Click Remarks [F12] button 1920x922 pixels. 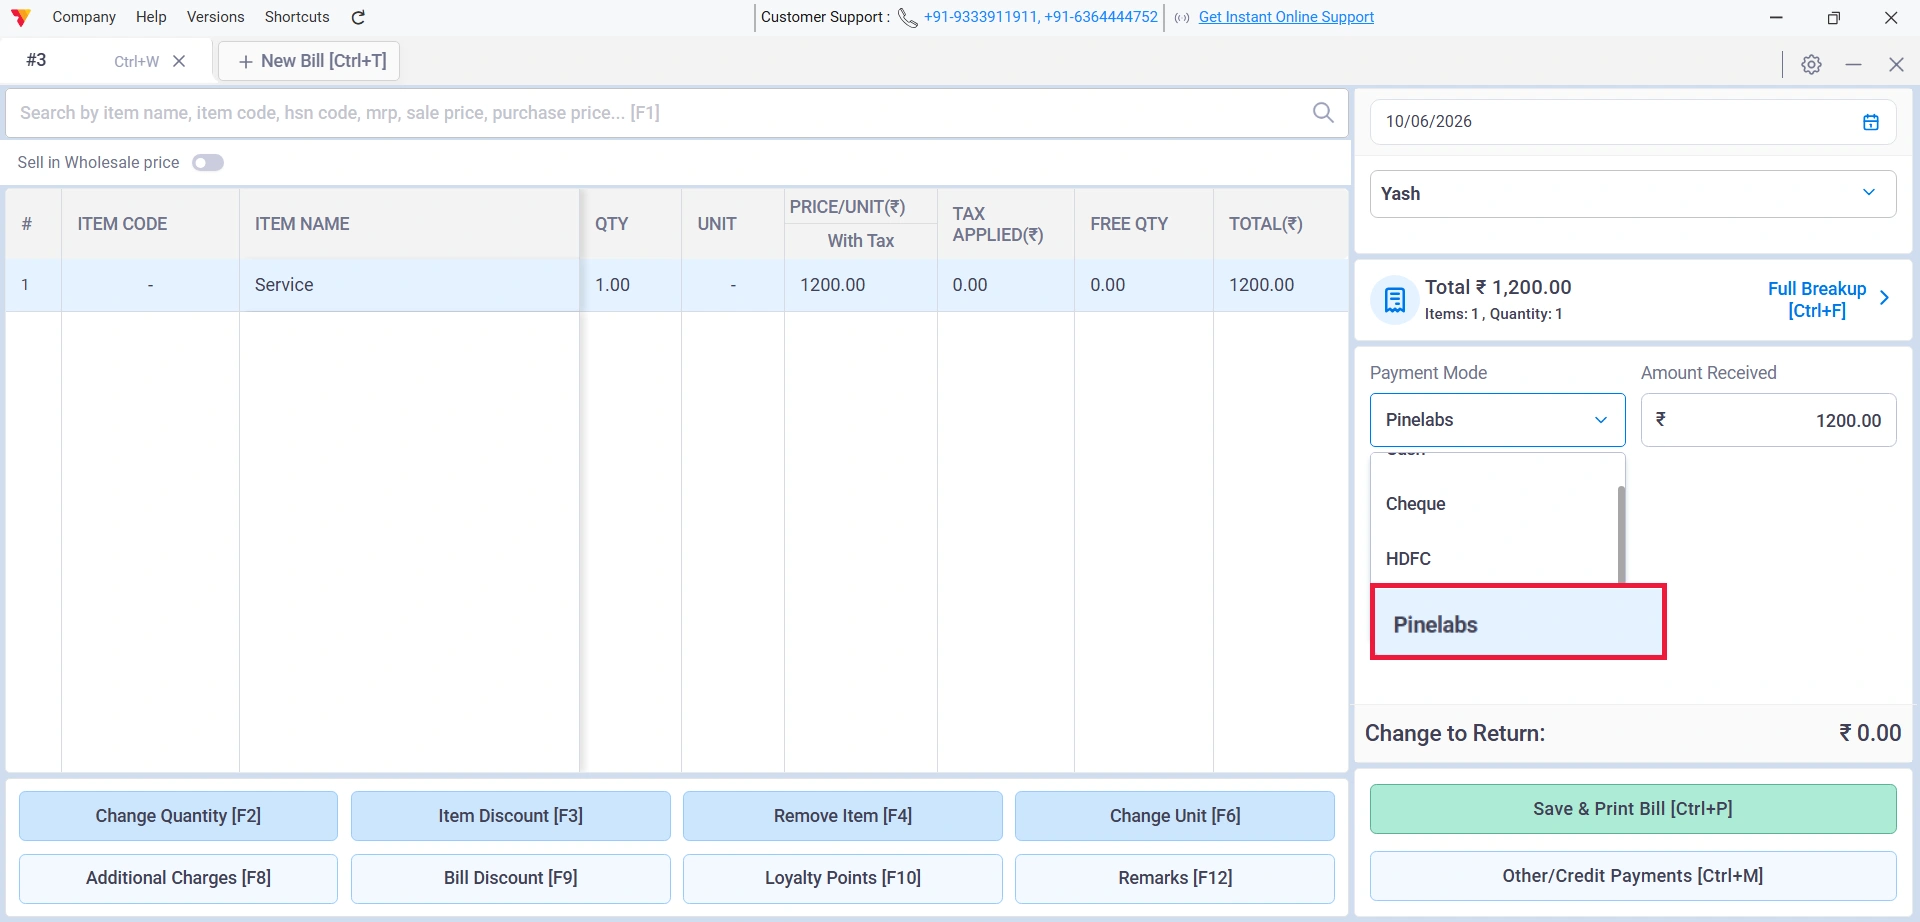click(1174, 878)
